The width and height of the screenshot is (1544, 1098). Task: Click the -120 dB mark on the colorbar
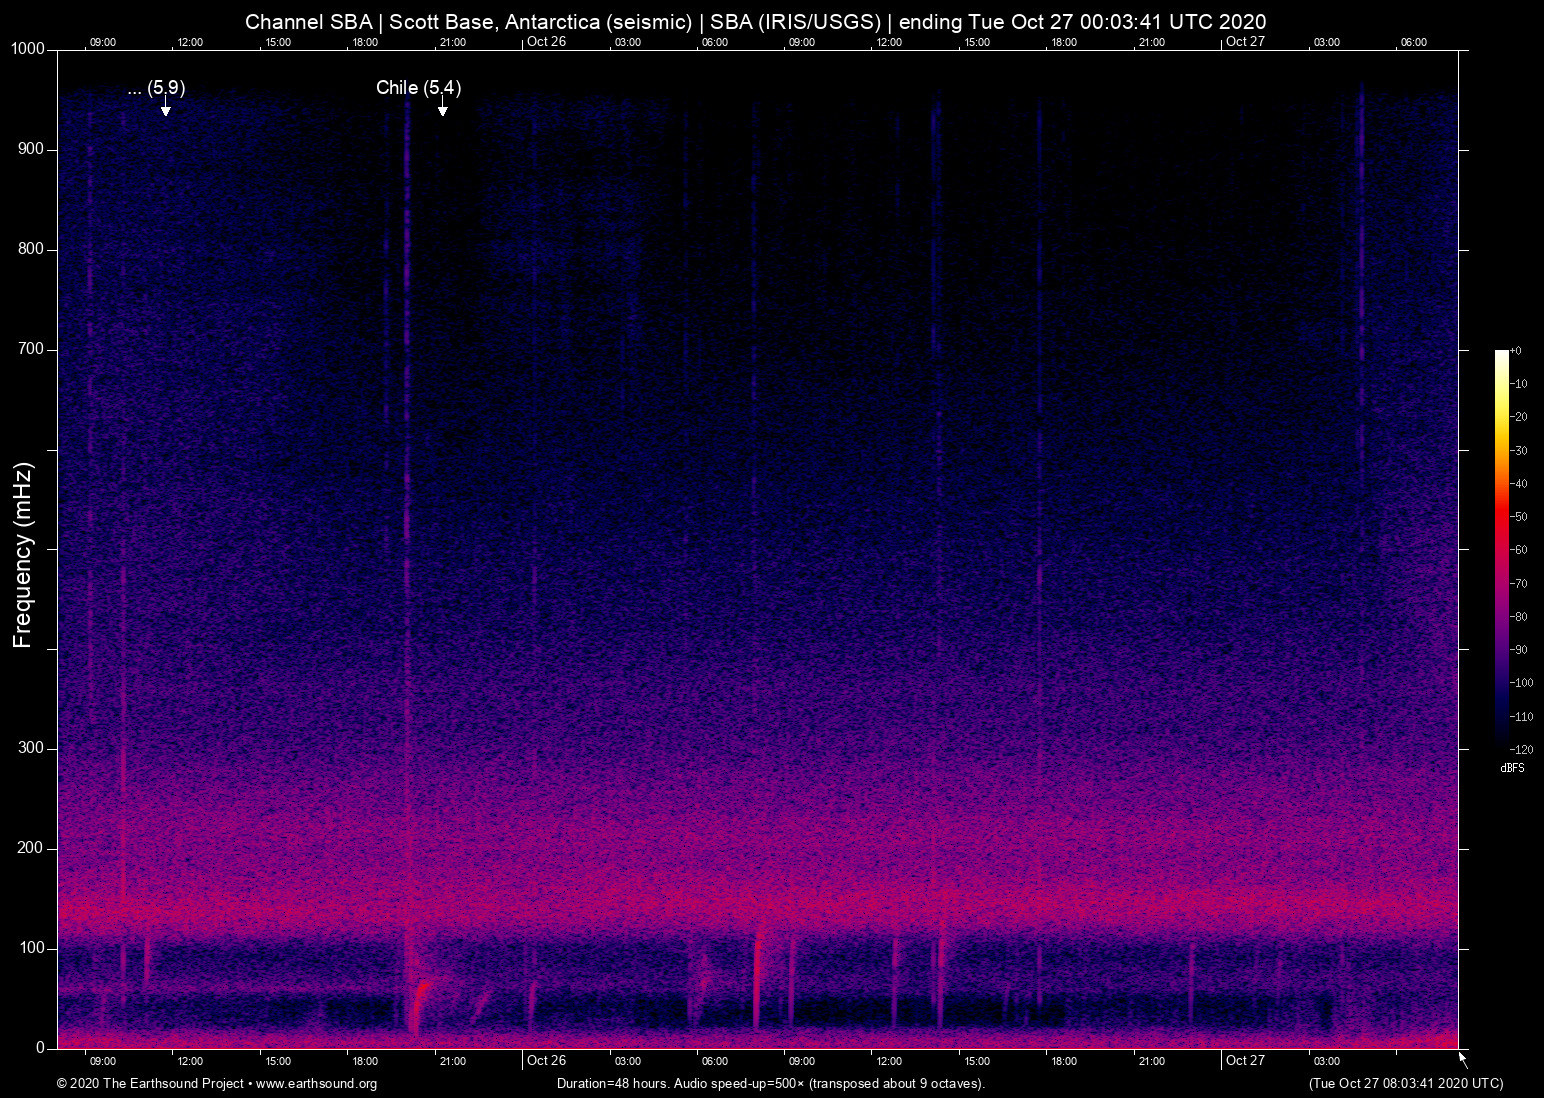click(x=1522, y=749)
